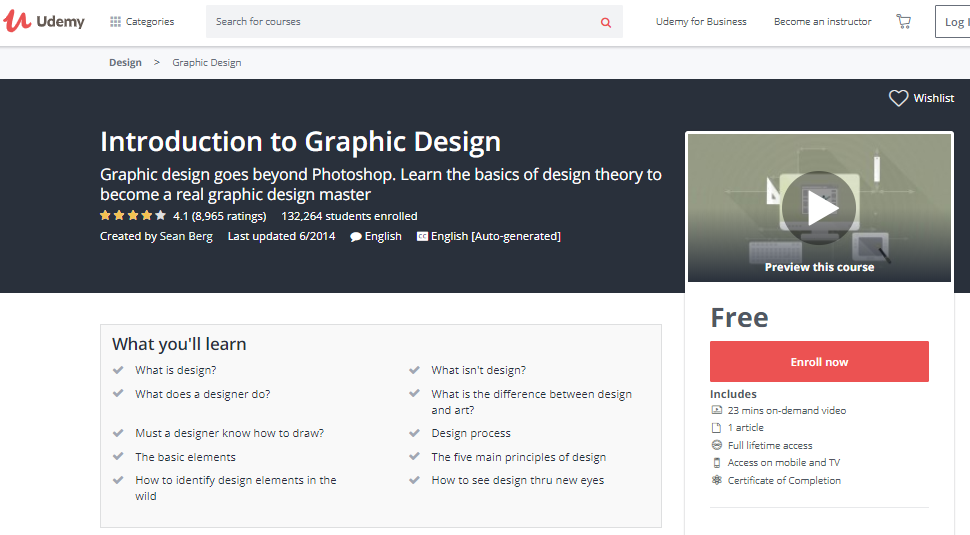
Task: Click '1 article' text
Action: pyautogui.click(x=745, y=427)
